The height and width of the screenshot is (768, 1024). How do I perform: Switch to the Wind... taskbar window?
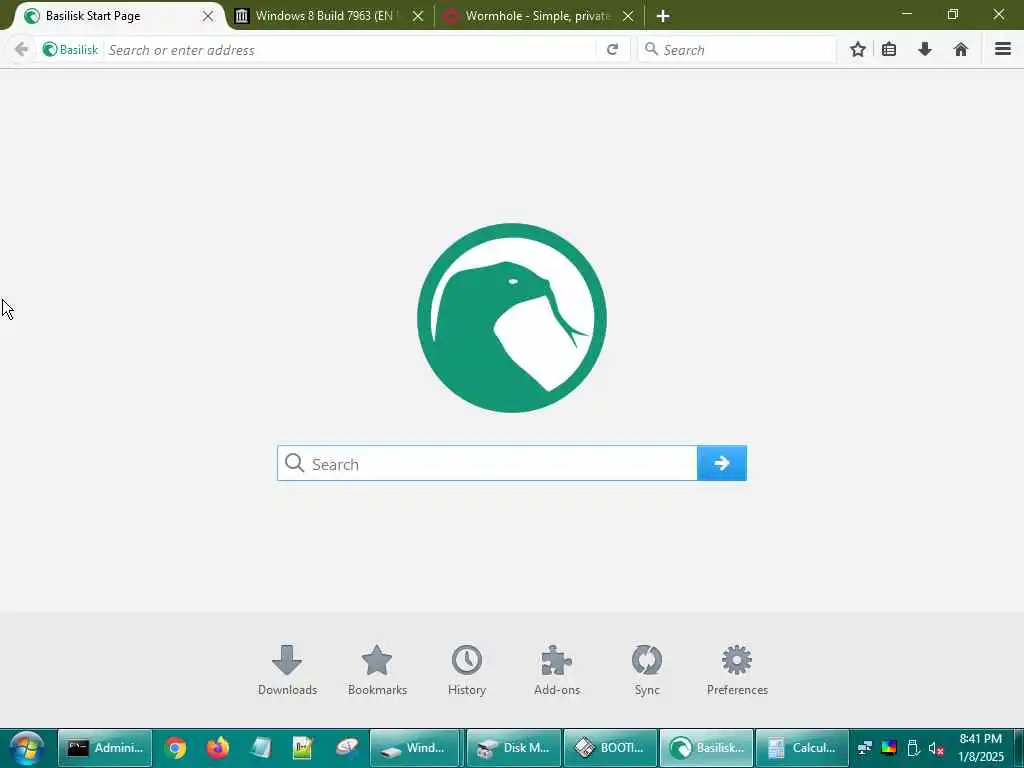[415, 748]
